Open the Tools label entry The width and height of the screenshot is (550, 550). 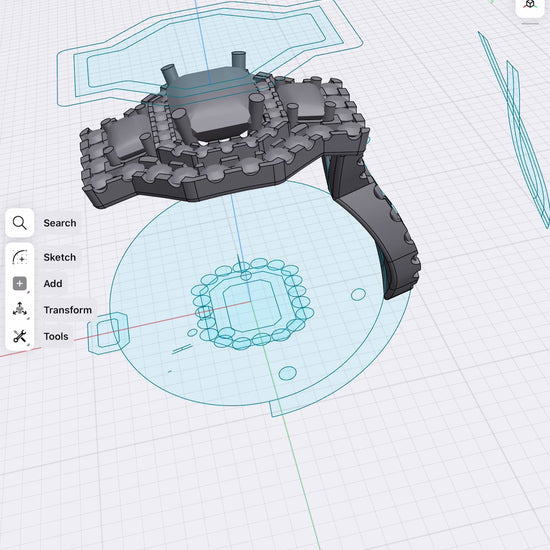(56, 336)
